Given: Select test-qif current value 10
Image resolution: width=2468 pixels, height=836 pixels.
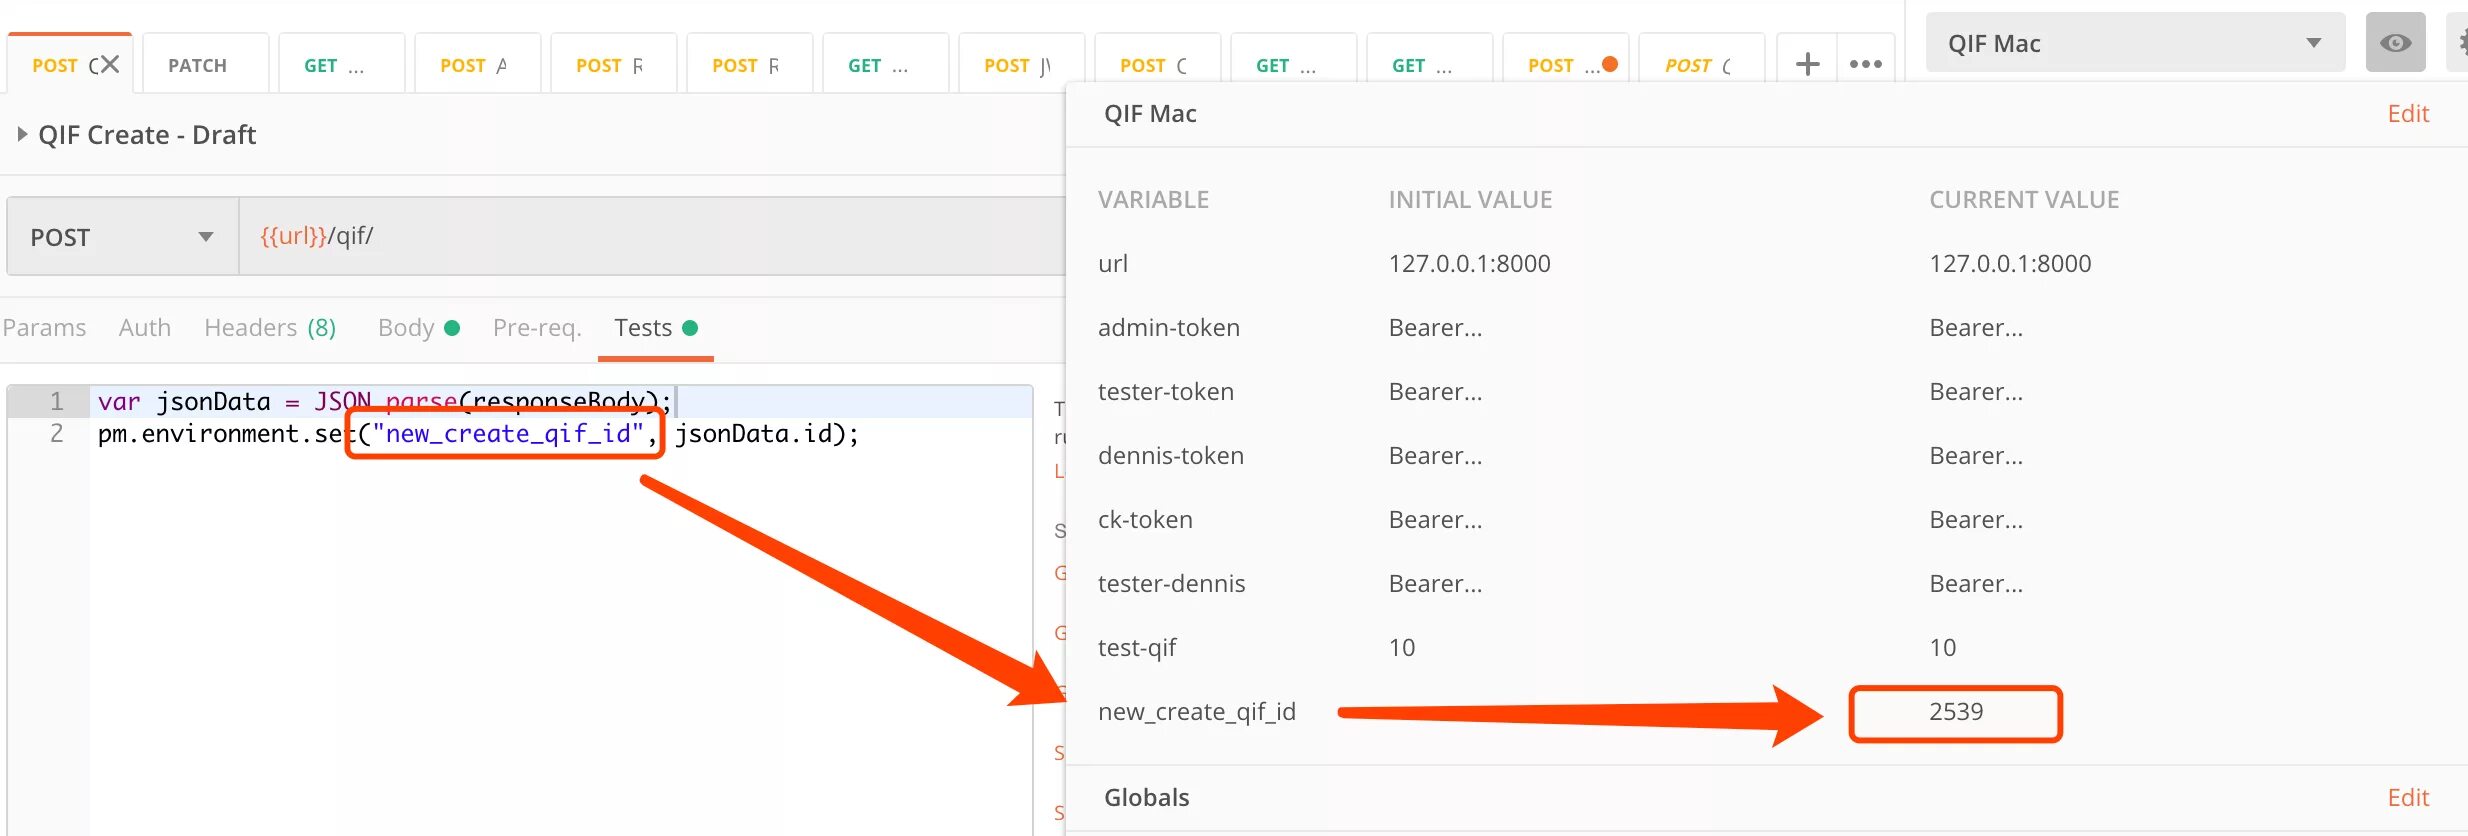Looking at the screenshot, I should (x=1943, y=648).
